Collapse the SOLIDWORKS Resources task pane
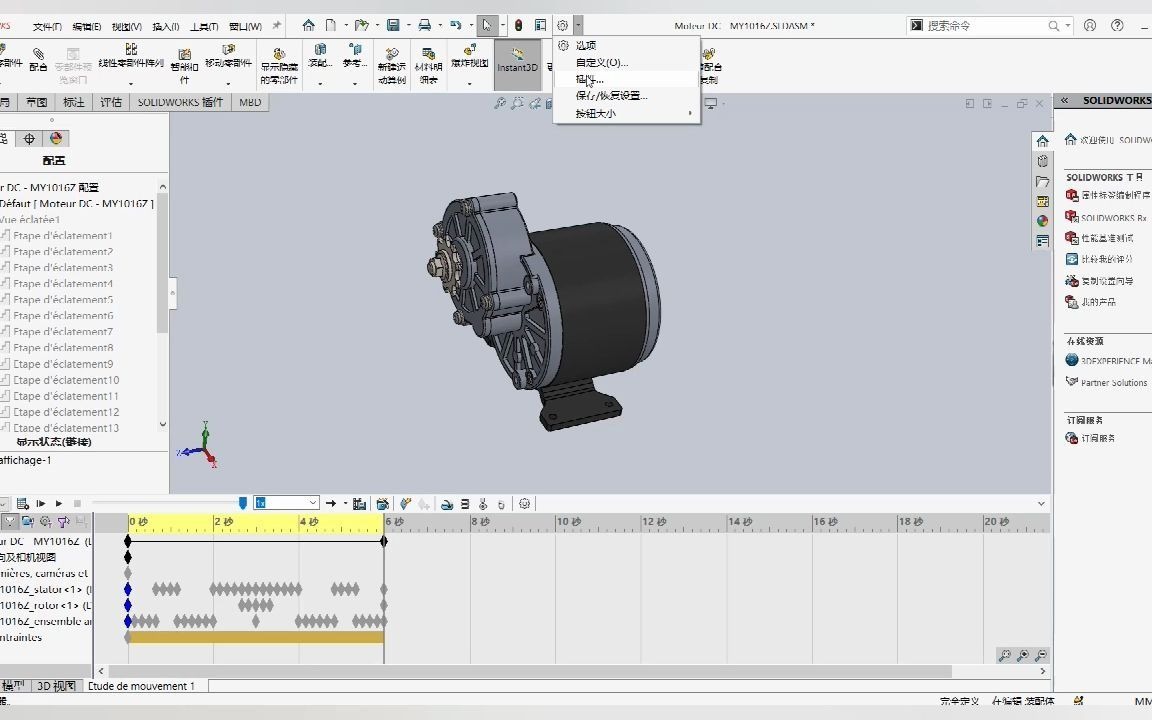The width and height of the screenshot is (1152, 720). [1065, 100]
